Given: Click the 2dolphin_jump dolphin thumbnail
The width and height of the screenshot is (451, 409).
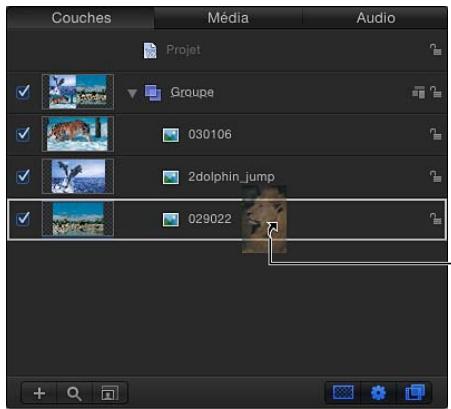Looking at the screenshot, I should tap(78, 176).
